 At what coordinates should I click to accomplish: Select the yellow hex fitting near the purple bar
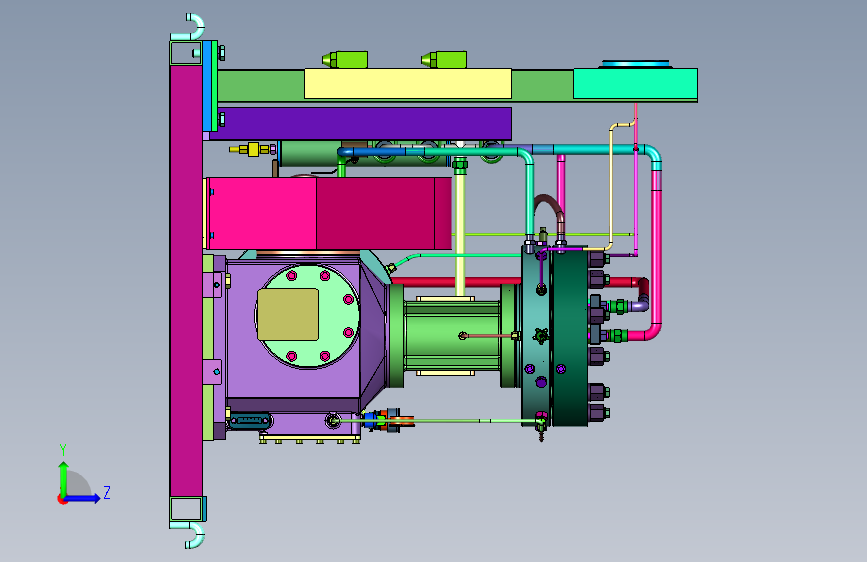coord(253,149)
